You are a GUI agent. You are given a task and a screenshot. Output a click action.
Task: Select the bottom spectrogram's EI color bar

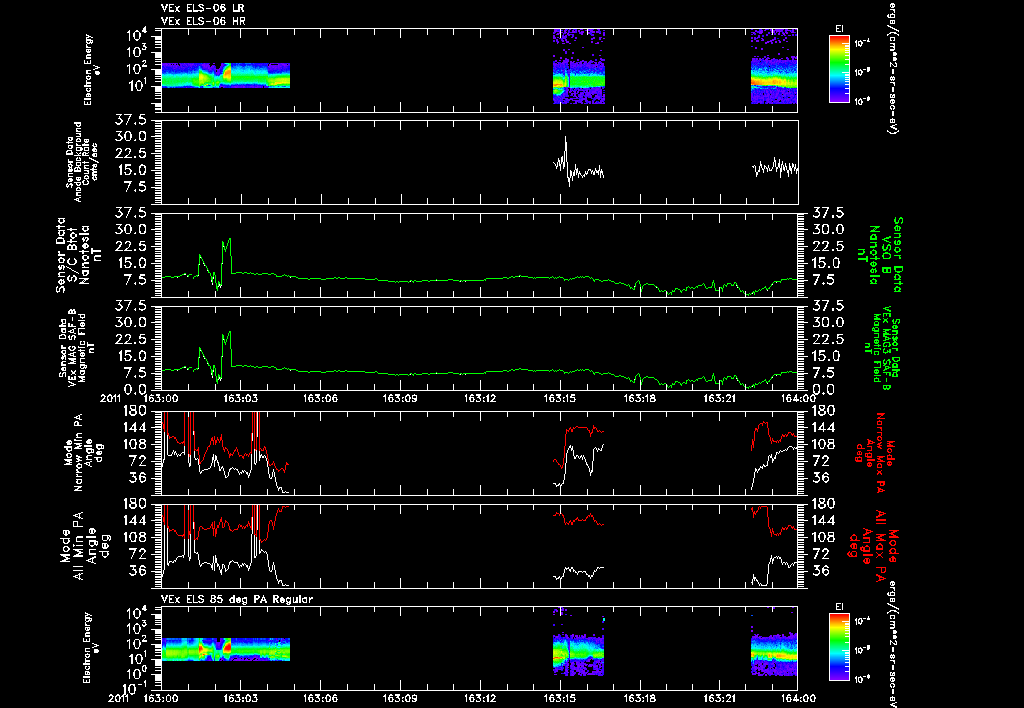click(x=839, y=647)
